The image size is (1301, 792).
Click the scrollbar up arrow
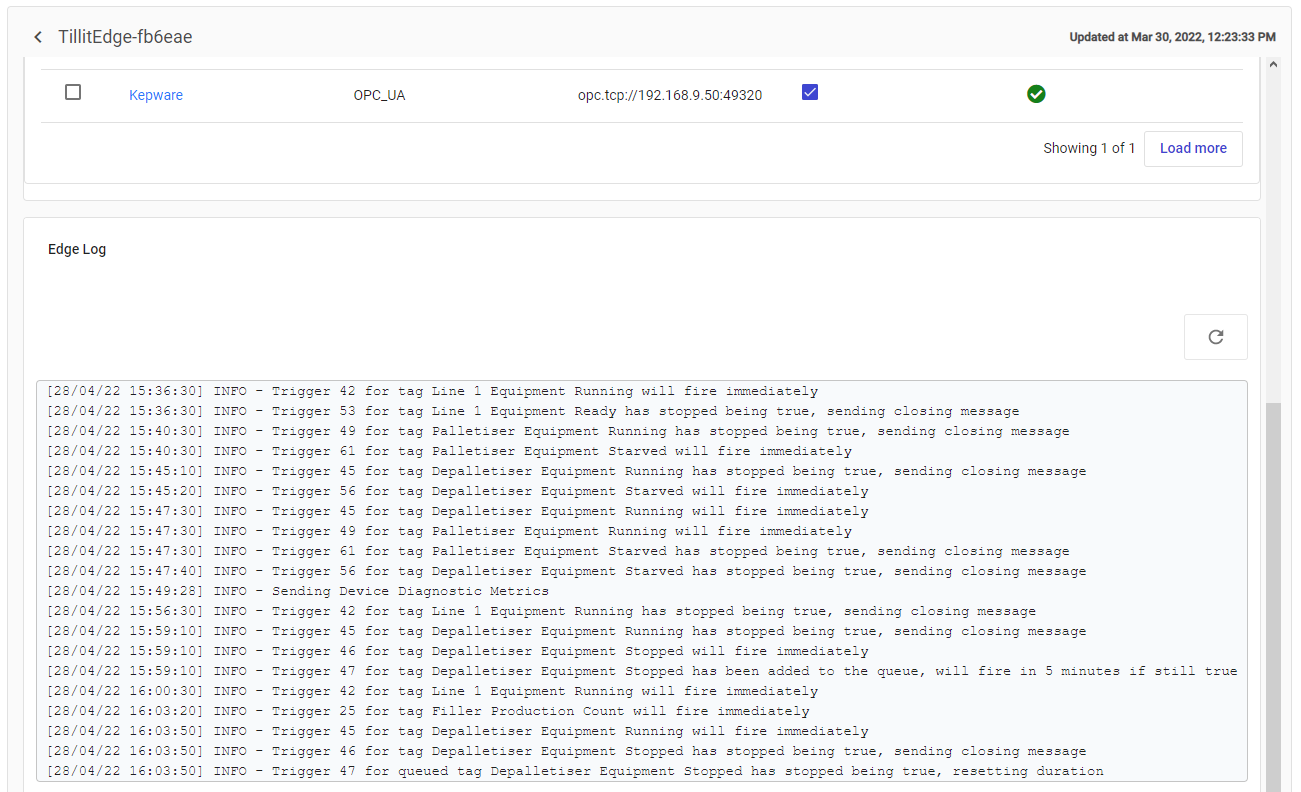point(1273,64)
